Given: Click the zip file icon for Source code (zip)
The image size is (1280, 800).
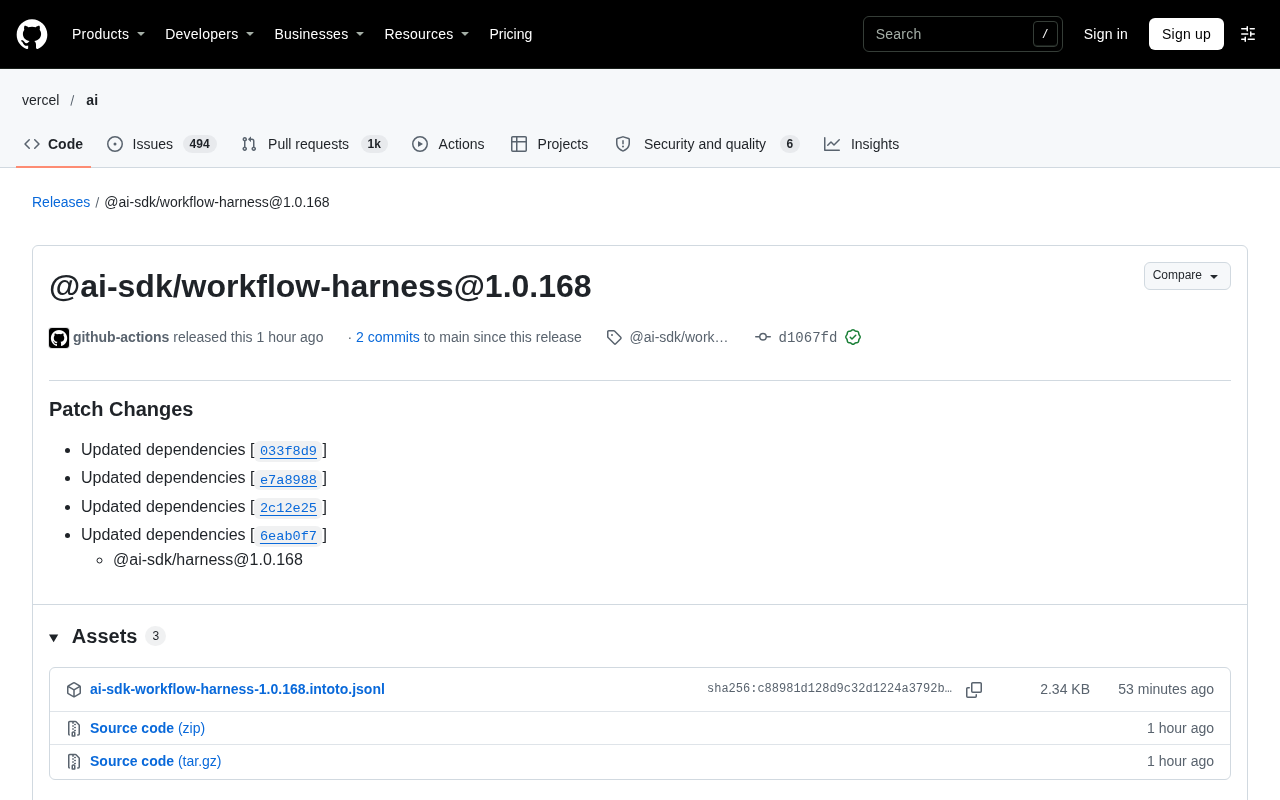Looking at the screenshot, I should pyautogui.click(x=74, y=728).
